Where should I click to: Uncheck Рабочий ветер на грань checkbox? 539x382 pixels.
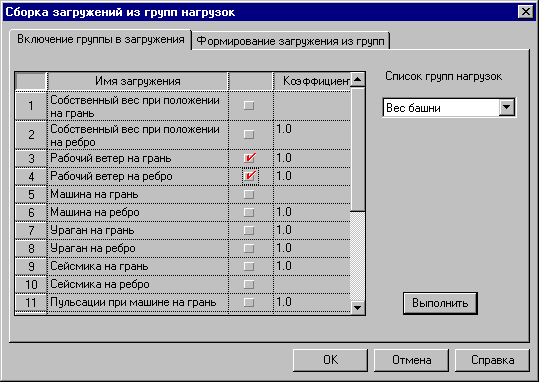point(250,158)
